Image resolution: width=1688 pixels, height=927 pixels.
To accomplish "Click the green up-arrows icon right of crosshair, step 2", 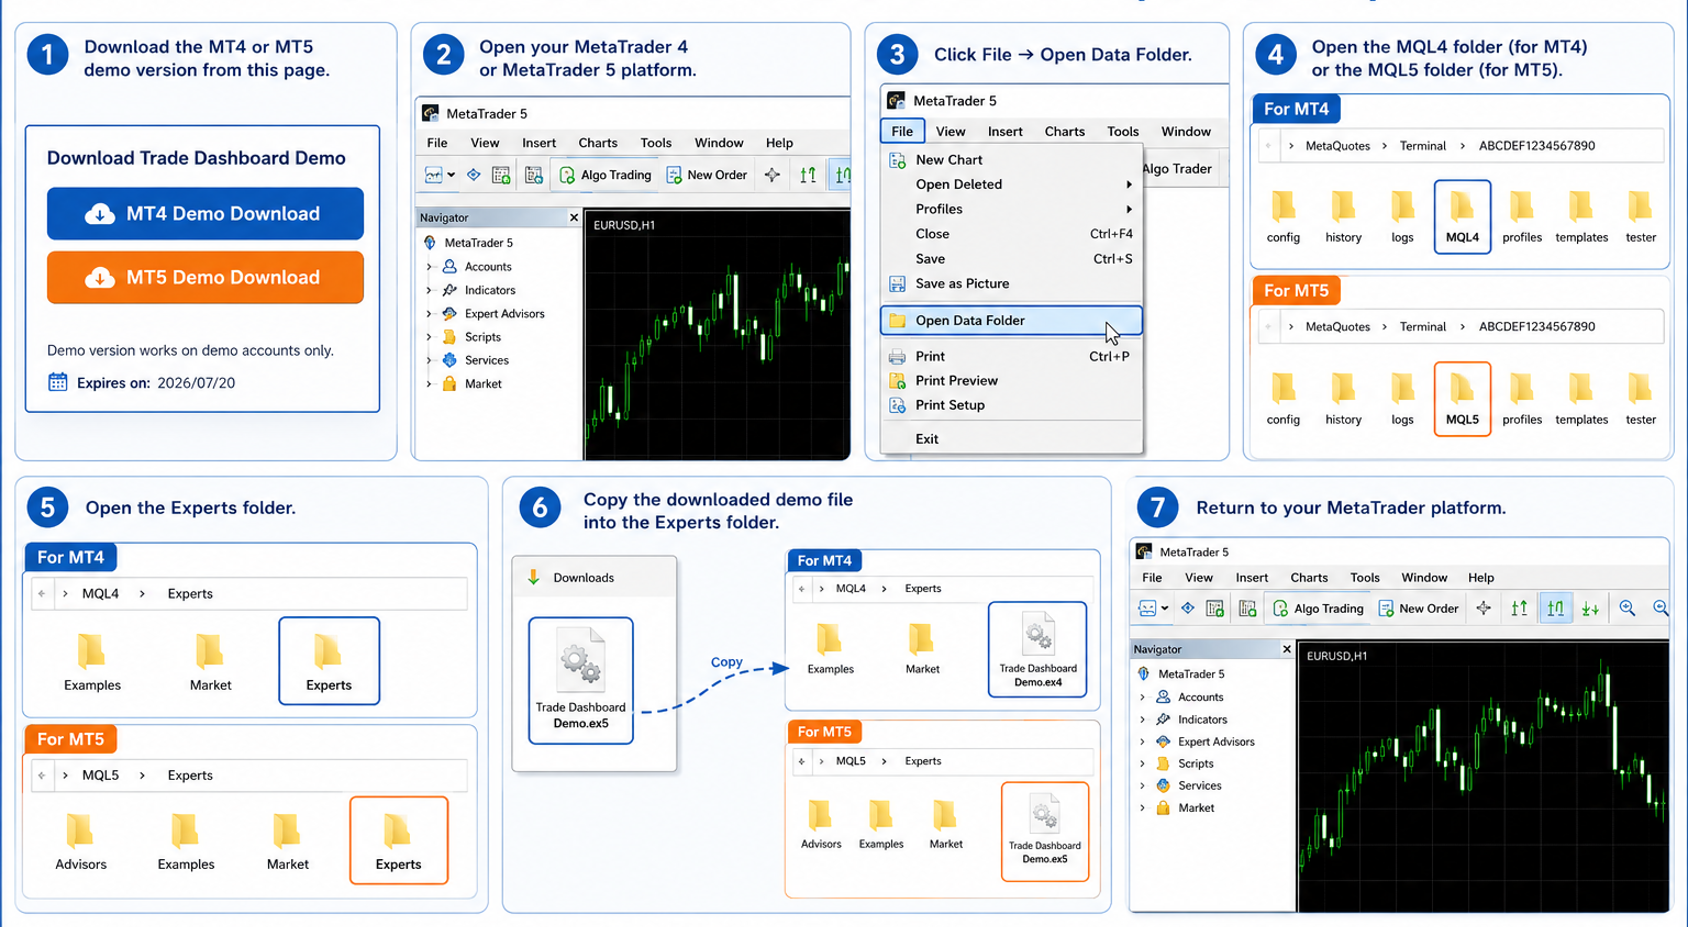I will [808, 175].
